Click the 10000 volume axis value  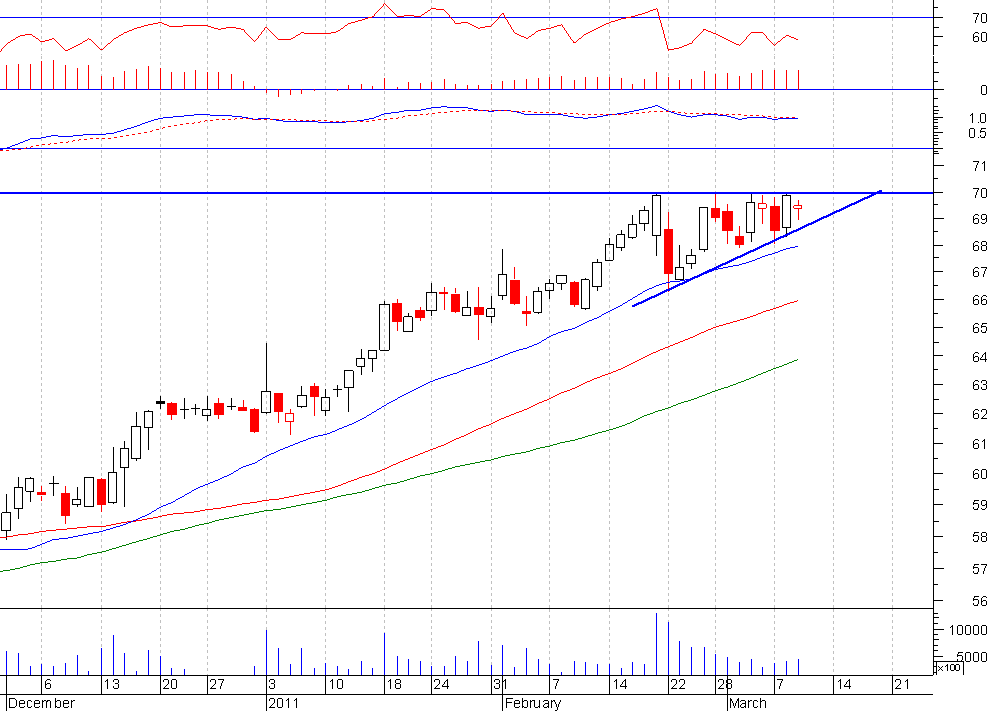[x=968, y=630]
